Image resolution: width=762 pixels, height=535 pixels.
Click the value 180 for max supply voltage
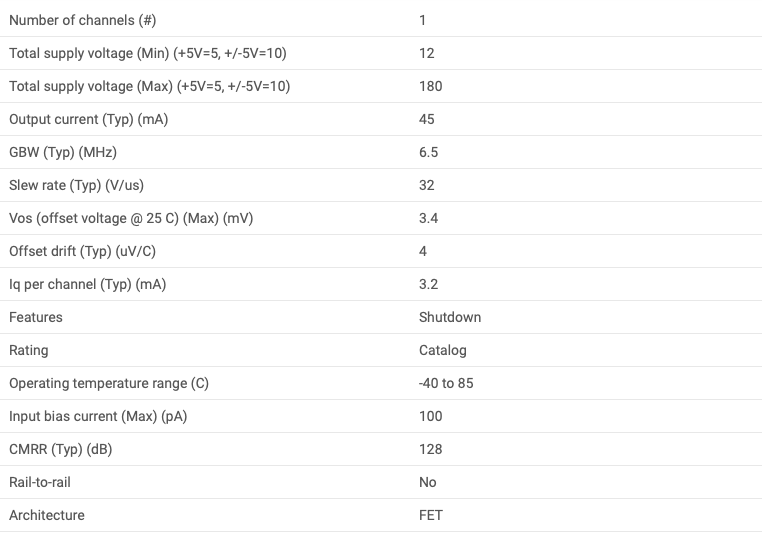431,86
